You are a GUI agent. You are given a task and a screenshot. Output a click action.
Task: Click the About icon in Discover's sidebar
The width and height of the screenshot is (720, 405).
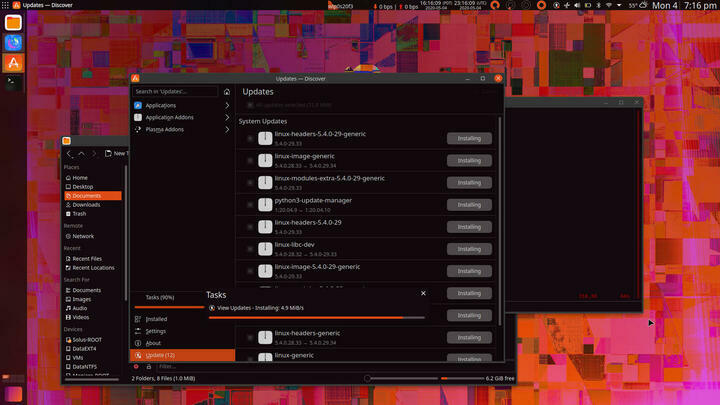click(x=138, y=343)
